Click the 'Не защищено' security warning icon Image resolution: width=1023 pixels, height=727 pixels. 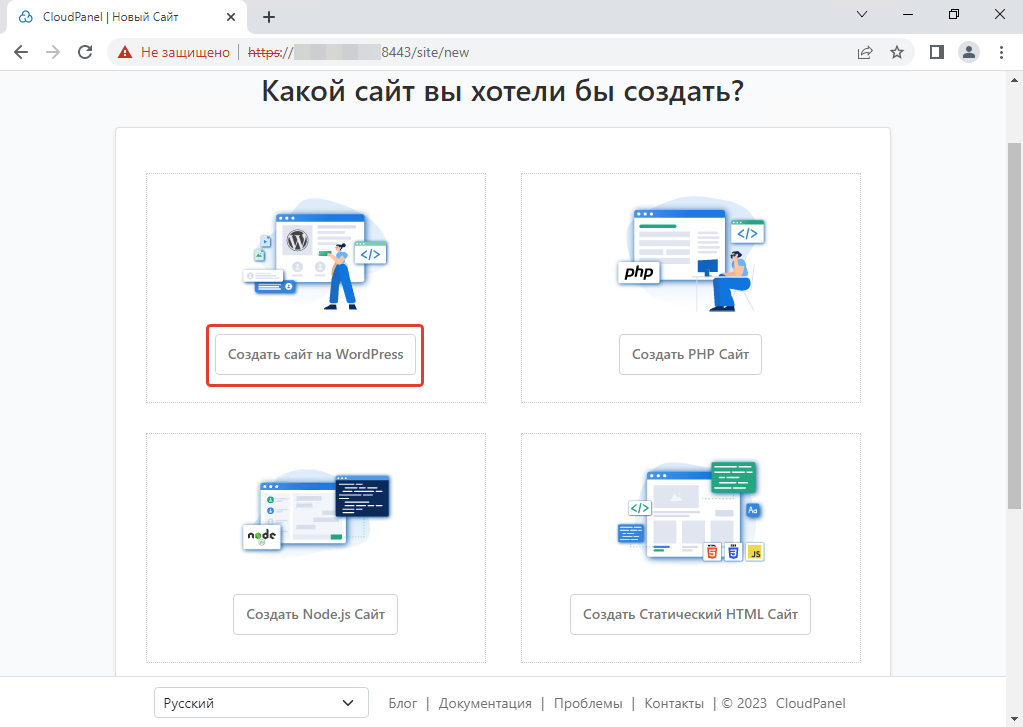click(x=123, y=52)
